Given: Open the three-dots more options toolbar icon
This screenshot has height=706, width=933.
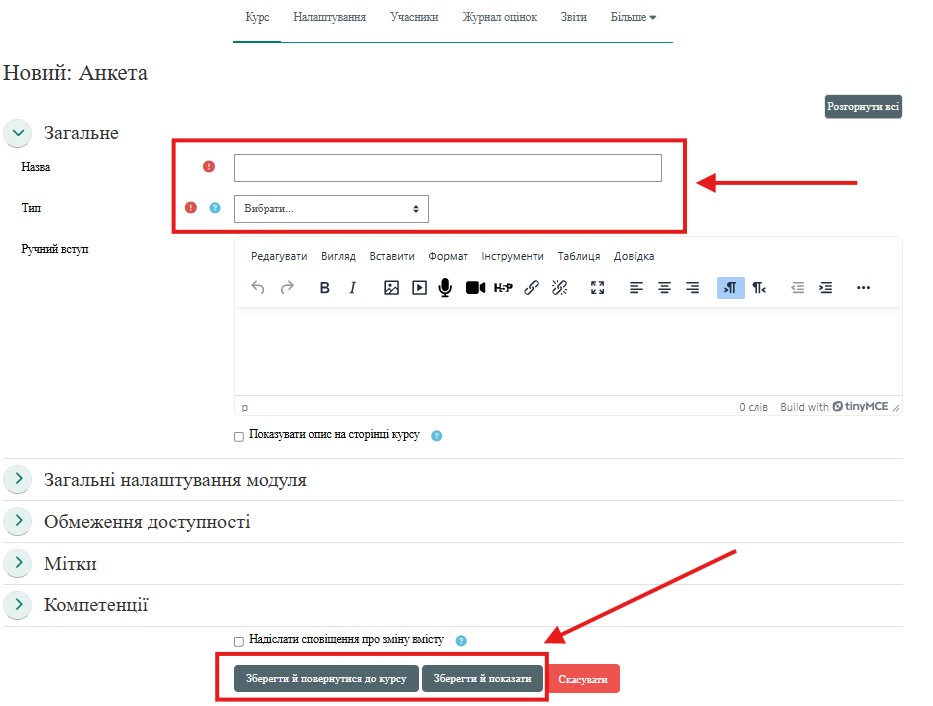Looking at the screenshot, I should pos(864,288).
